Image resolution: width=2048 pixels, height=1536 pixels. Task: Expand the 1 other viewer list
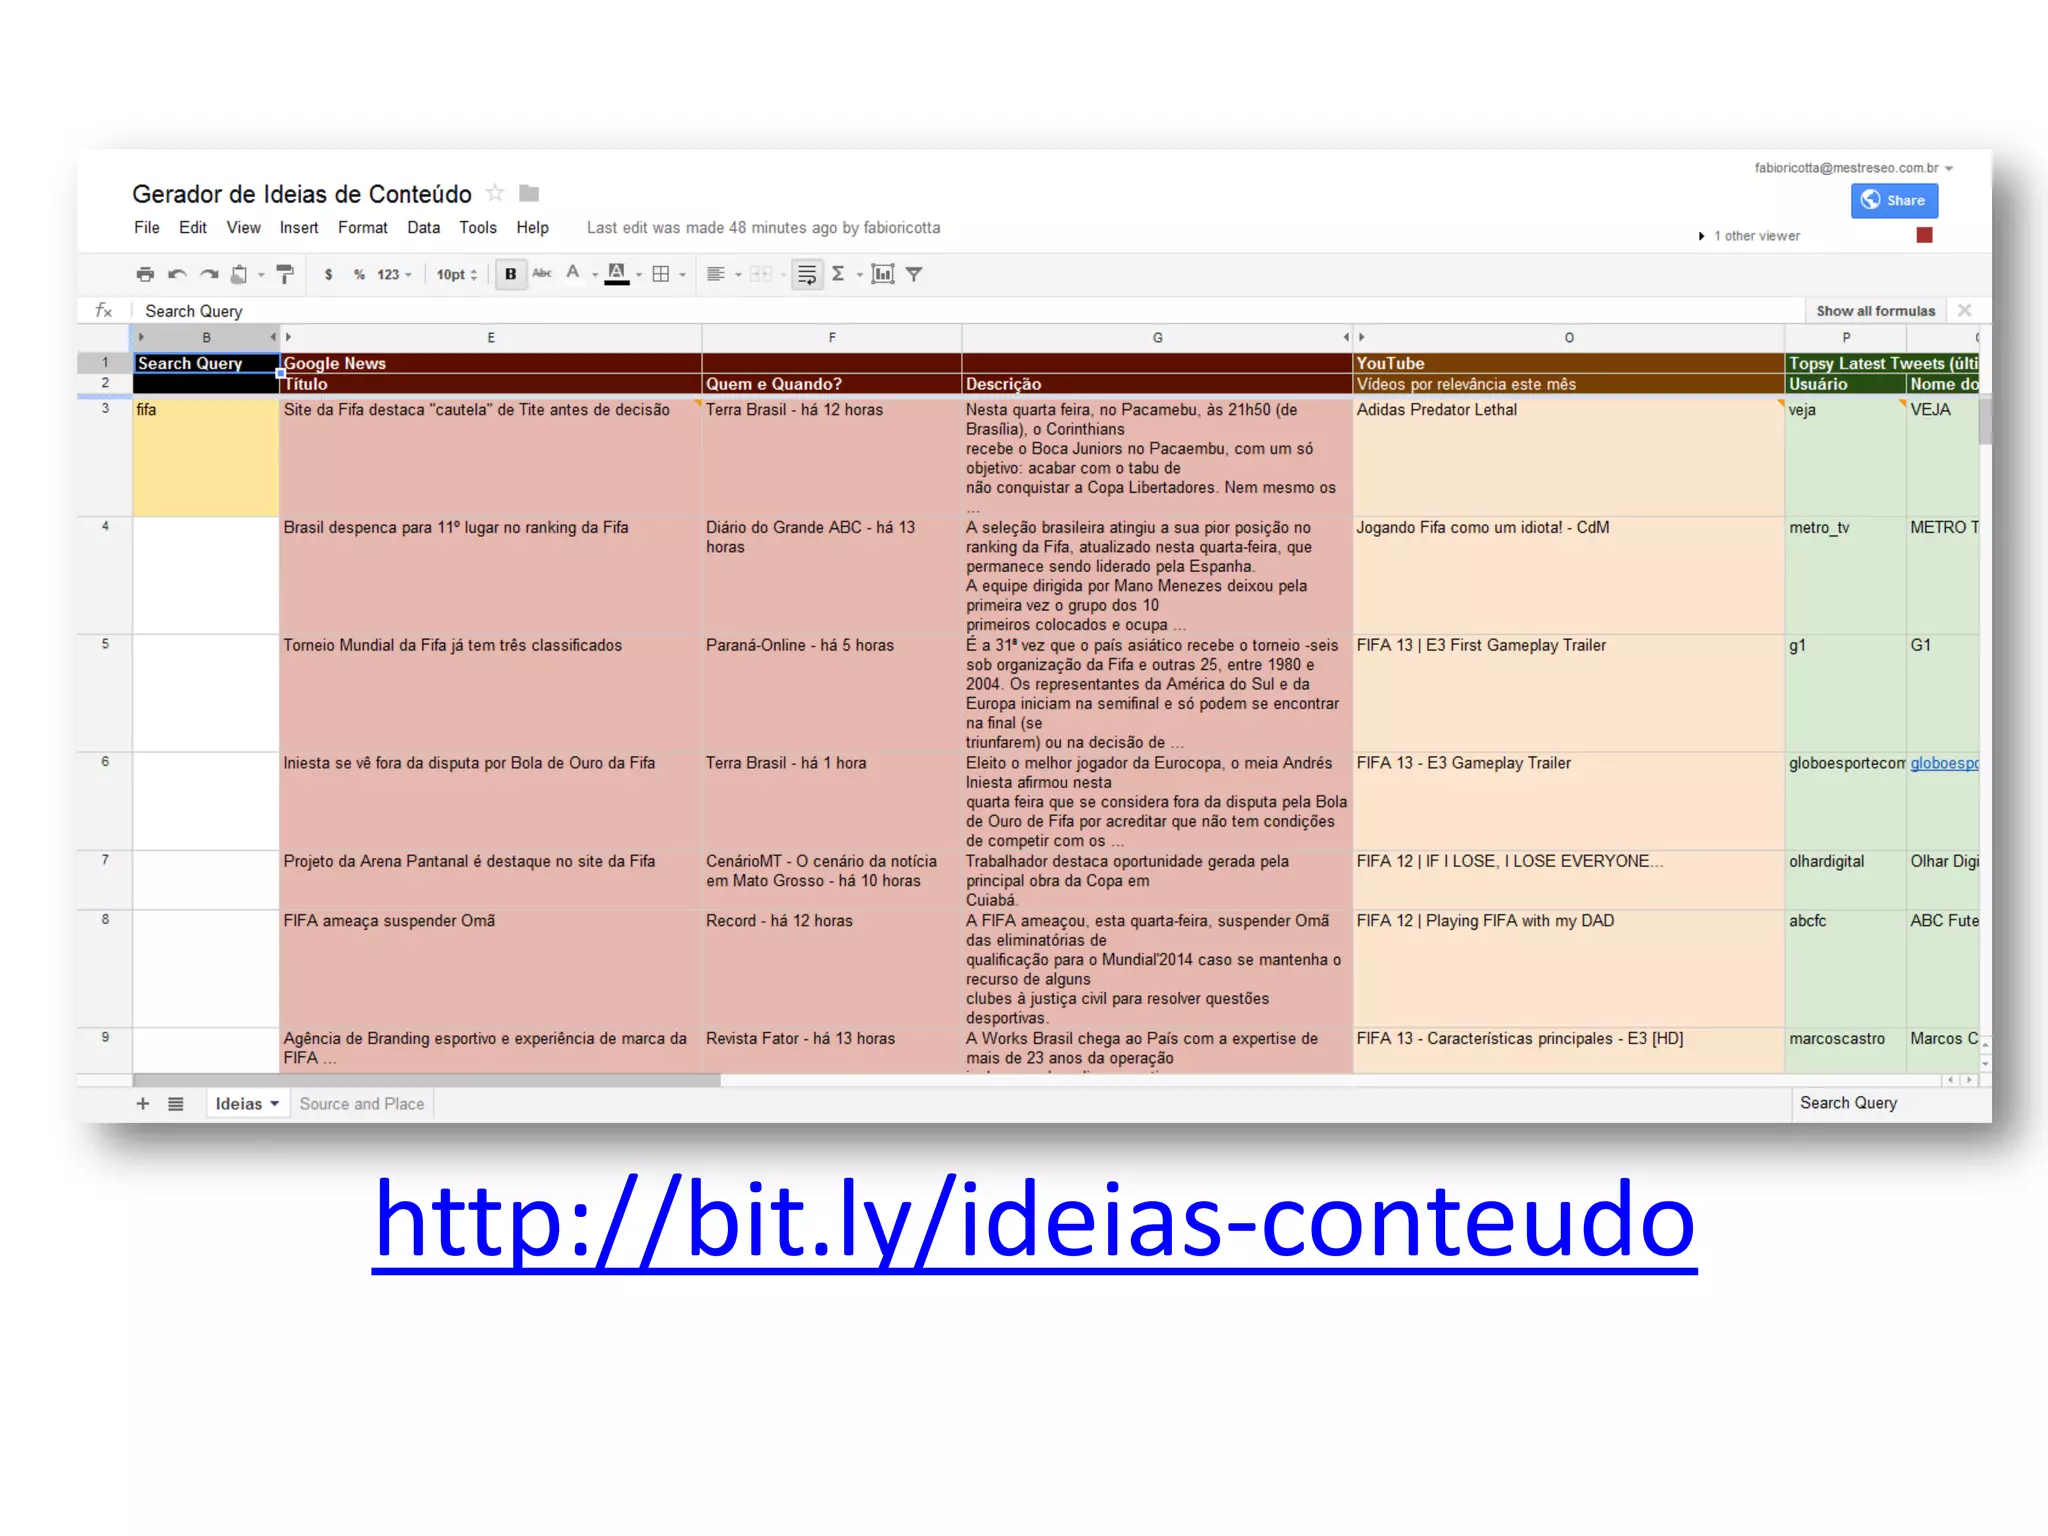pyautogui.click(x=1749, y=236)
